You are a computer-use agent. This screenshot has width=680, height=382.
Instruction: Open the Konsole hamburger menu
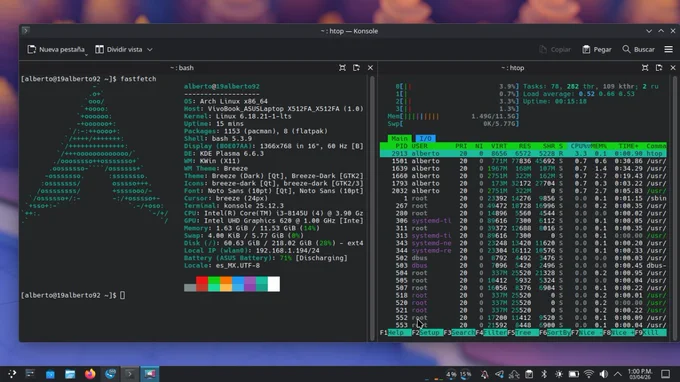pos(668,49)
